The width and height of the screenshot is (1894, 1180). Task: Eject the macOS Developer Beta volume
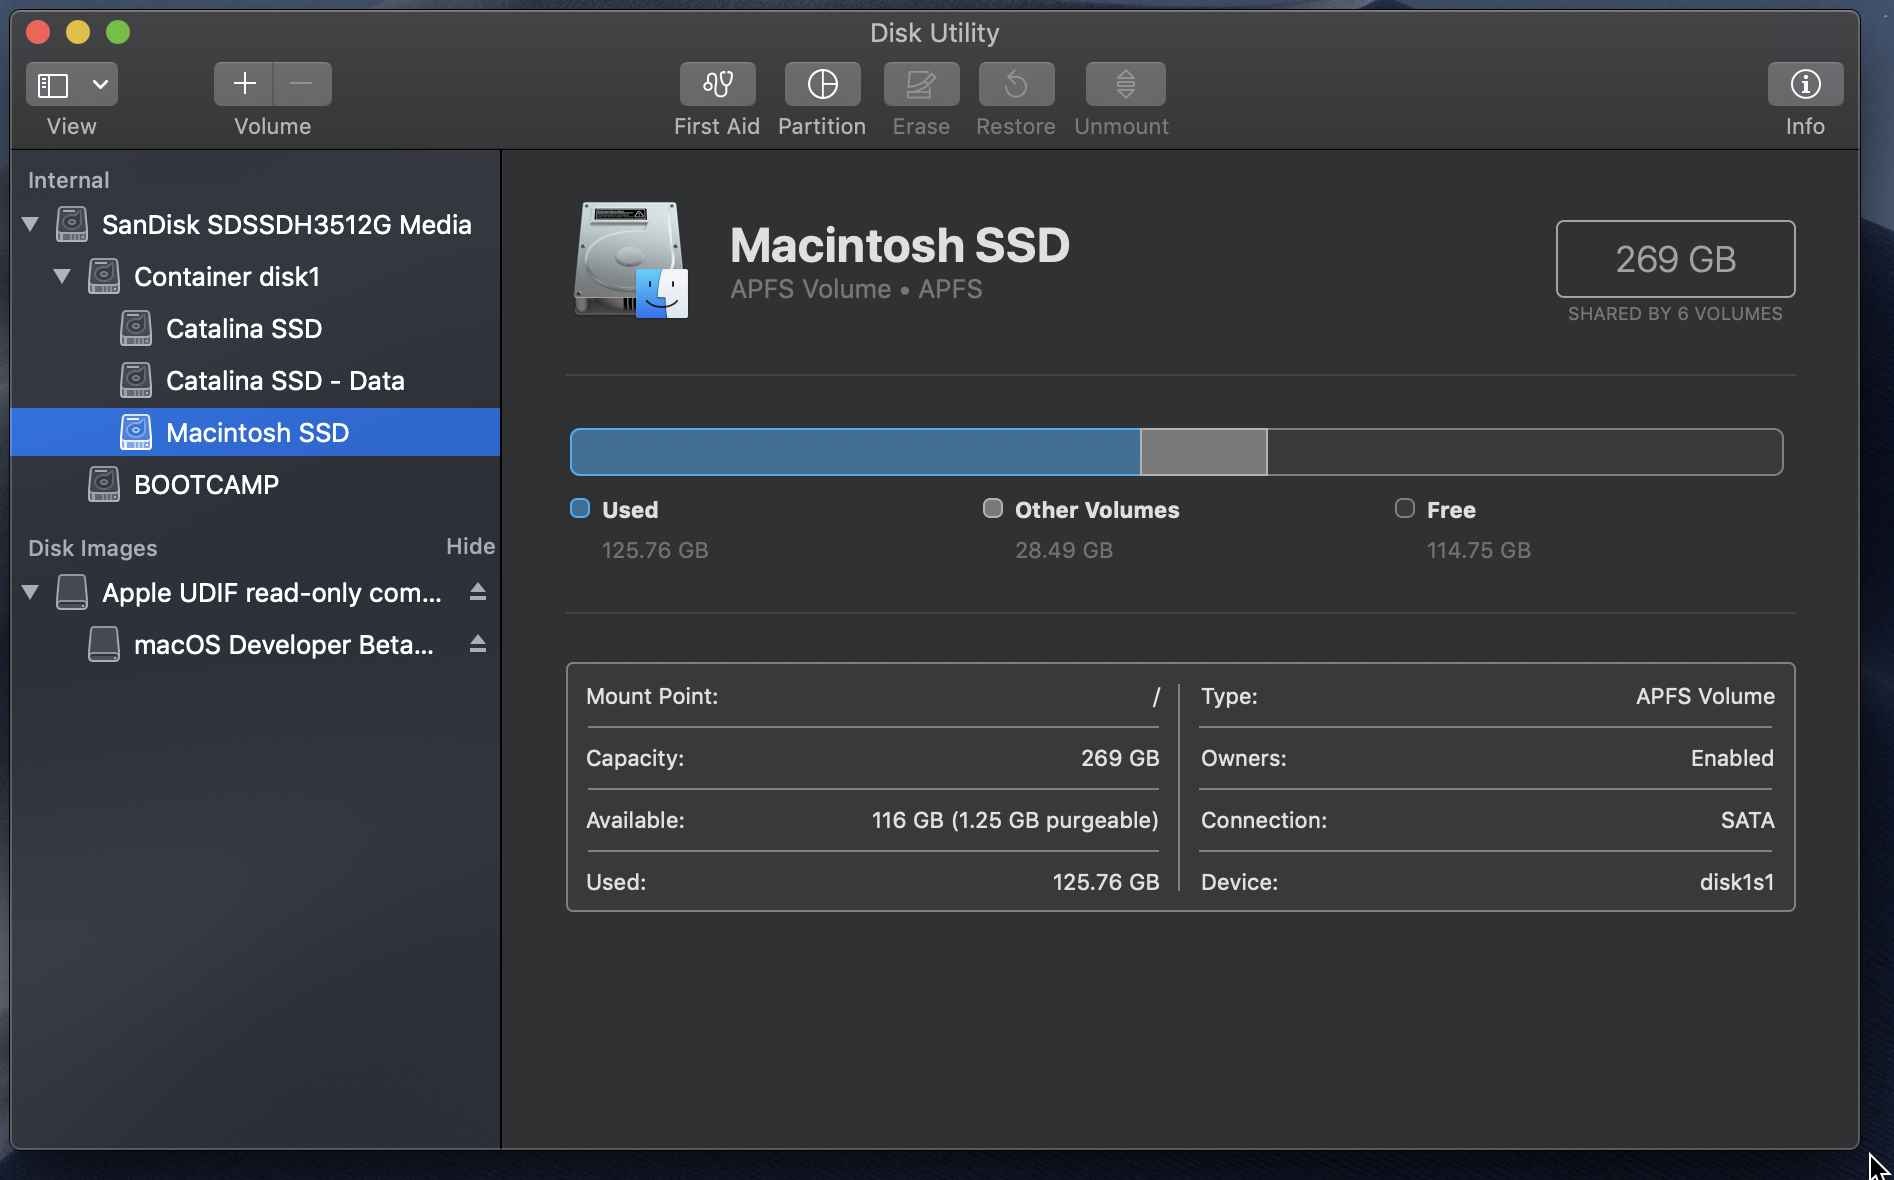[478, 644]
